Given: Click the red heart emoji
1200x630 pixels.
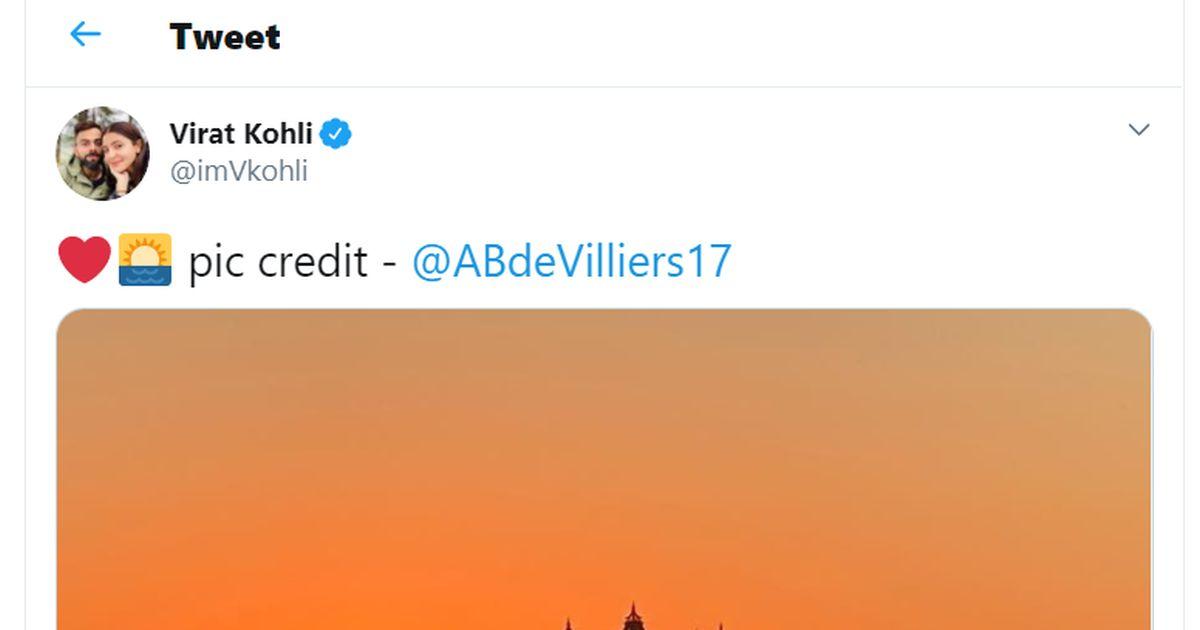Looking at the screenshot, I should (84, 260).
